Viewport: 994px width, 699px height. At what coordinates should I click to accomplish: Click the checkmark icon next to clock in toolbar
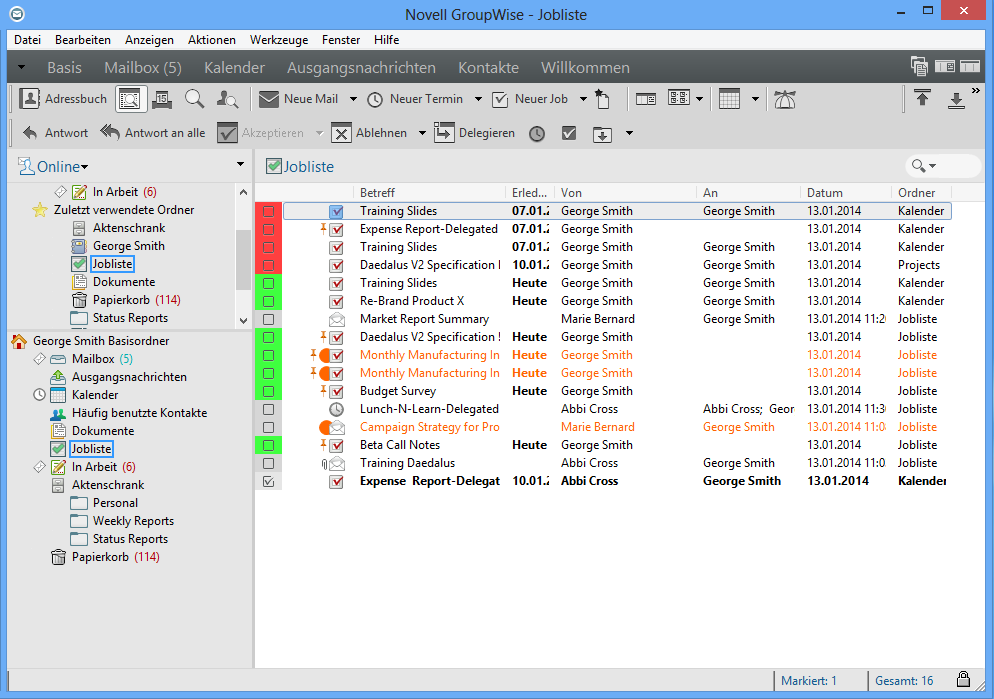[569, 133]
